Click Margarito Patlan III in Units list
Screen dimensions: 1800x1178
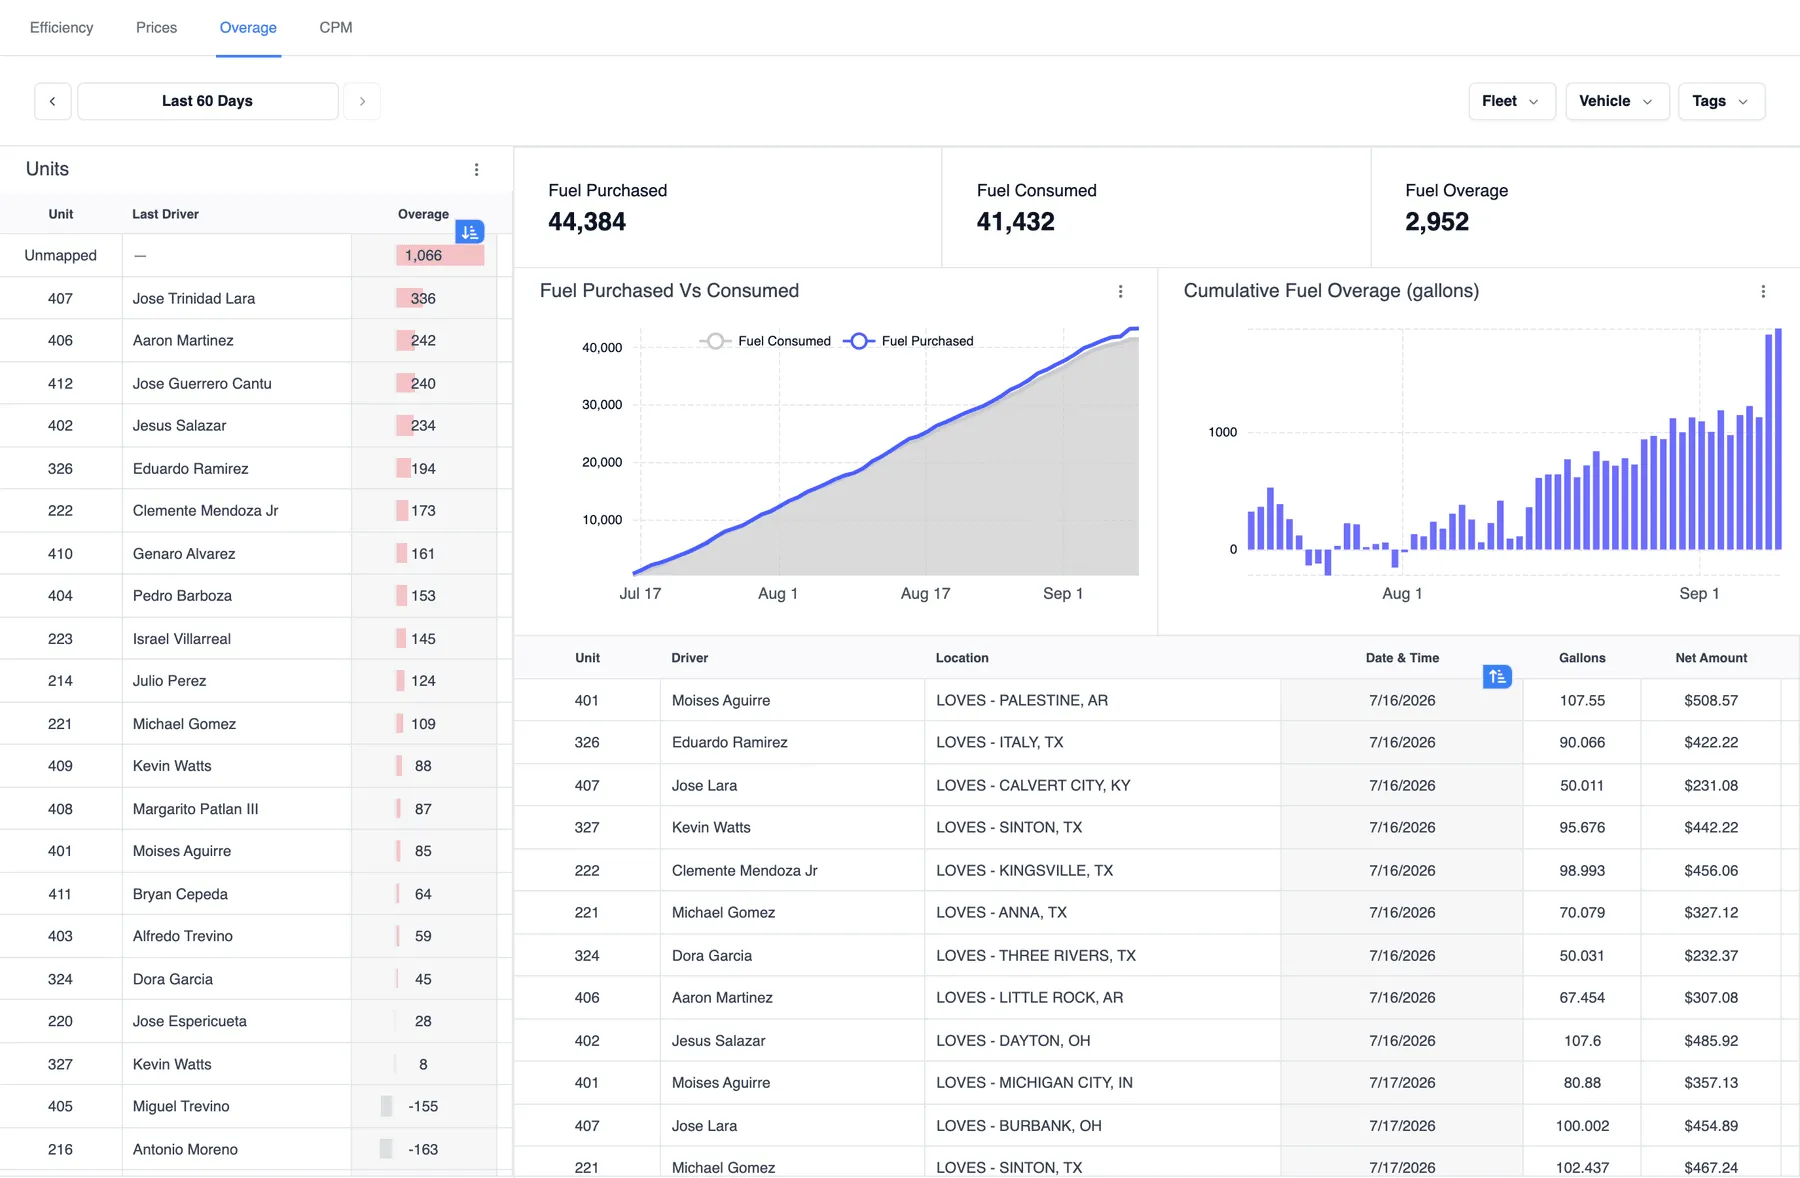196,809
